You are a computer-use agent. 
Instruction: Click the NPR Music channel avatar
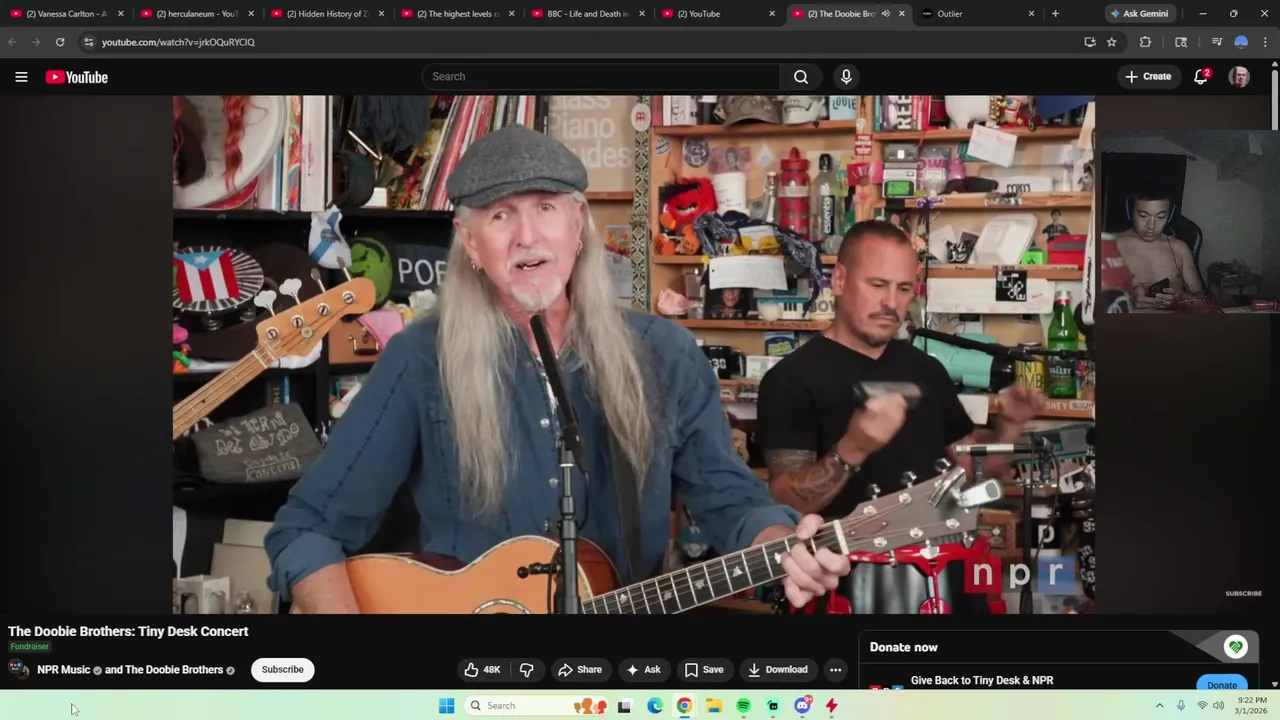[19, 670]
